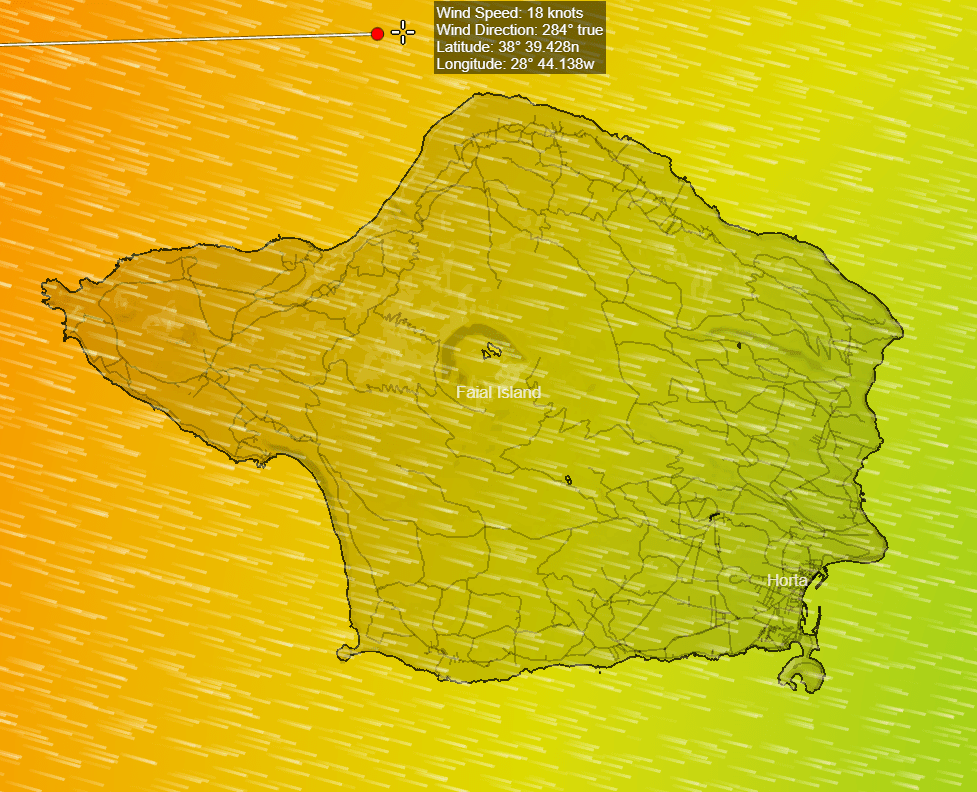Select the Faial Island map label

pyautogui.click(x=498, y=392)
